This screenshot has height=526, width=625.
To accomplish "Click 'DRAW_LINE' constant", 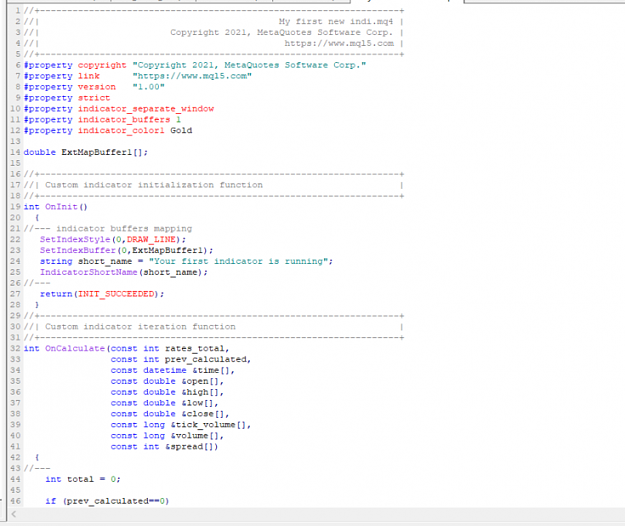I will pyautogui.click(x=151, y=239).
